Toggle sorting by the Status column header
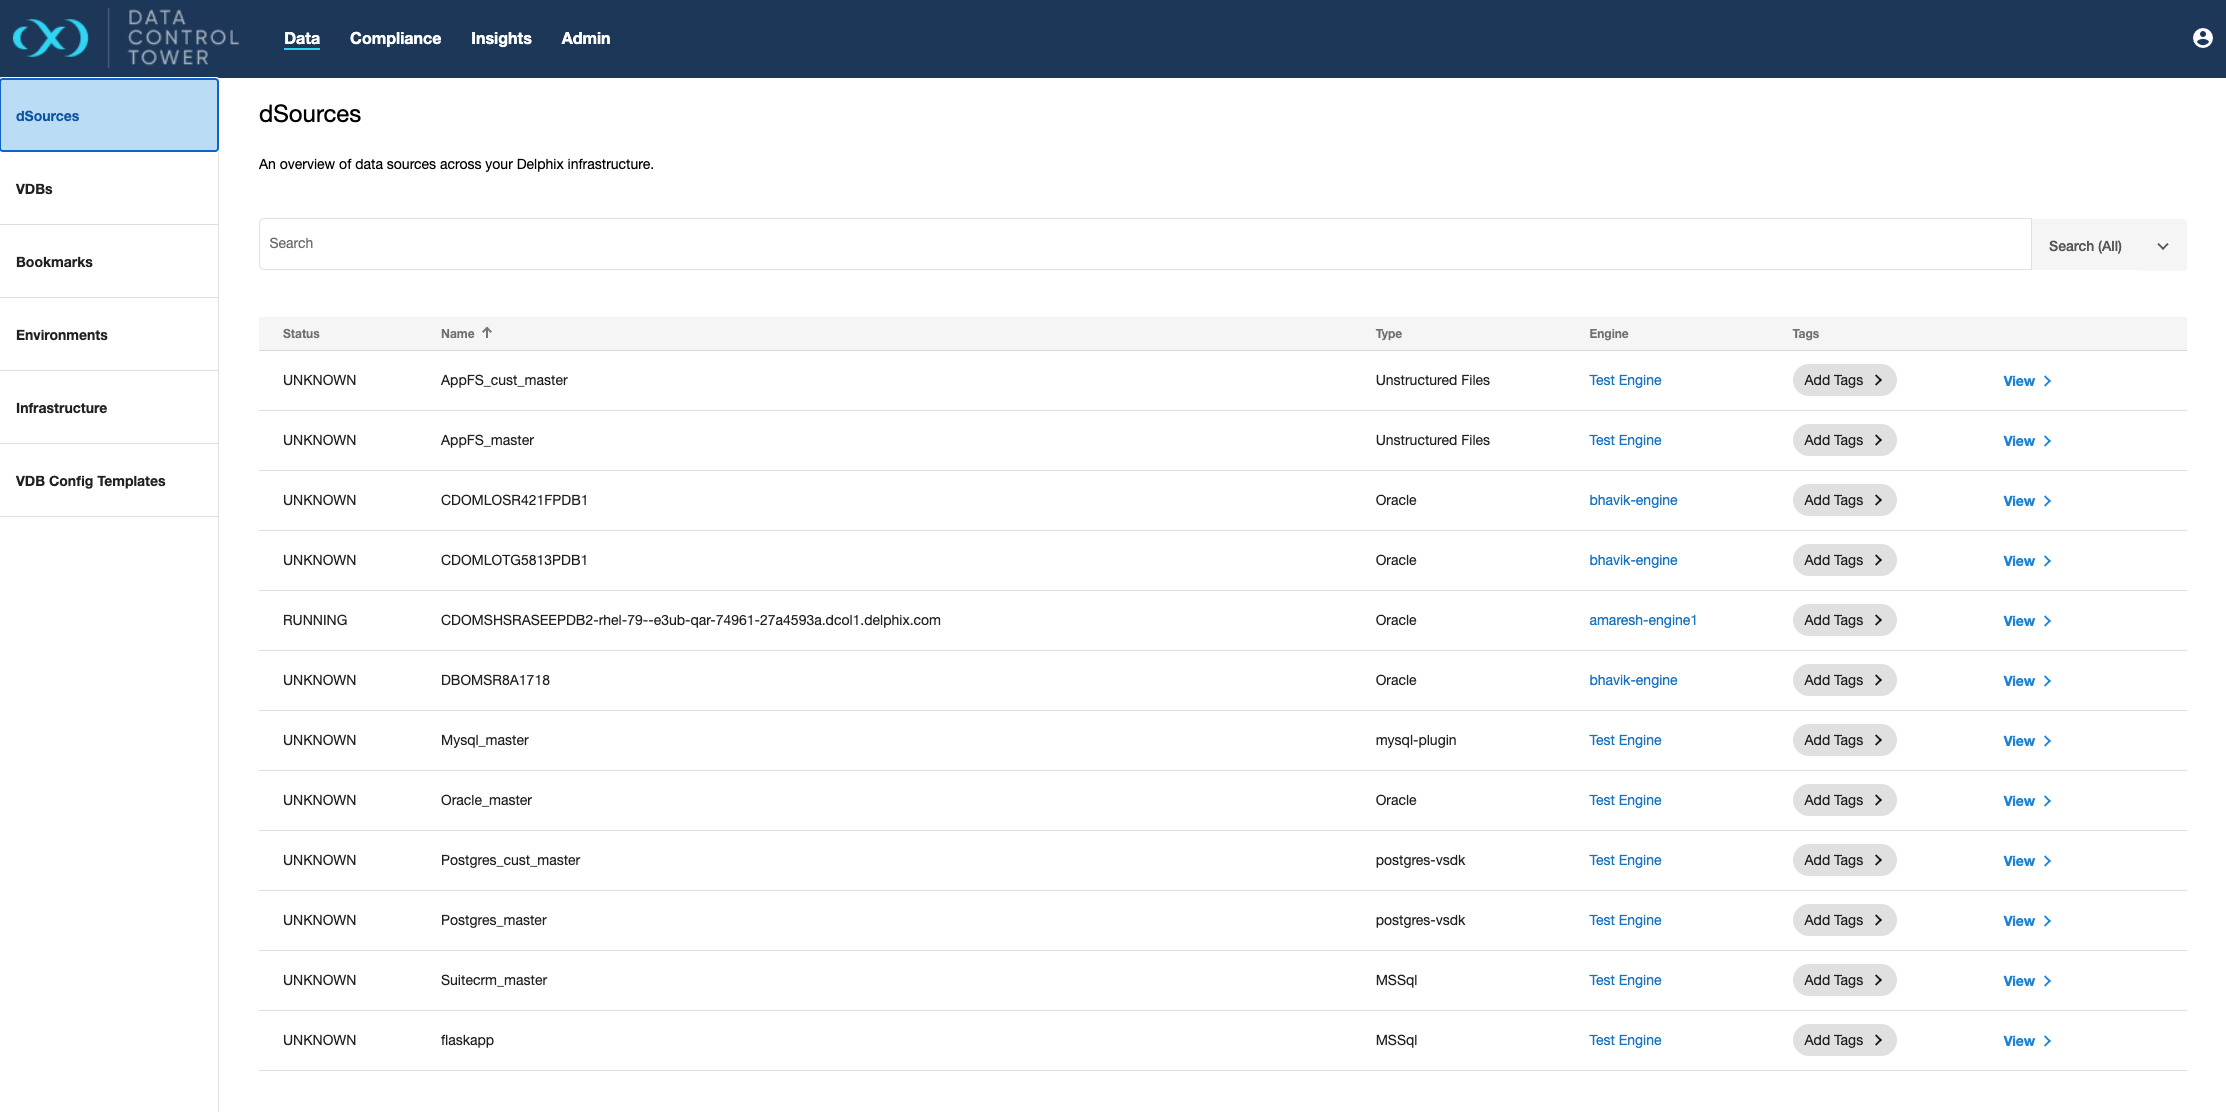The height and width of the screenshot is (1112, 2226). [x=300, y=333]
